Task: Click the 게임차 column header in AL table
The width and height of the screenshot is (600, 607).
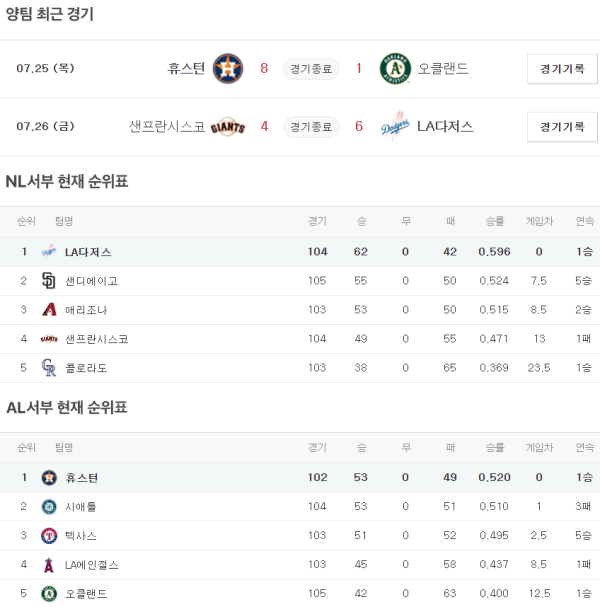Action: [x=539, y=447]
